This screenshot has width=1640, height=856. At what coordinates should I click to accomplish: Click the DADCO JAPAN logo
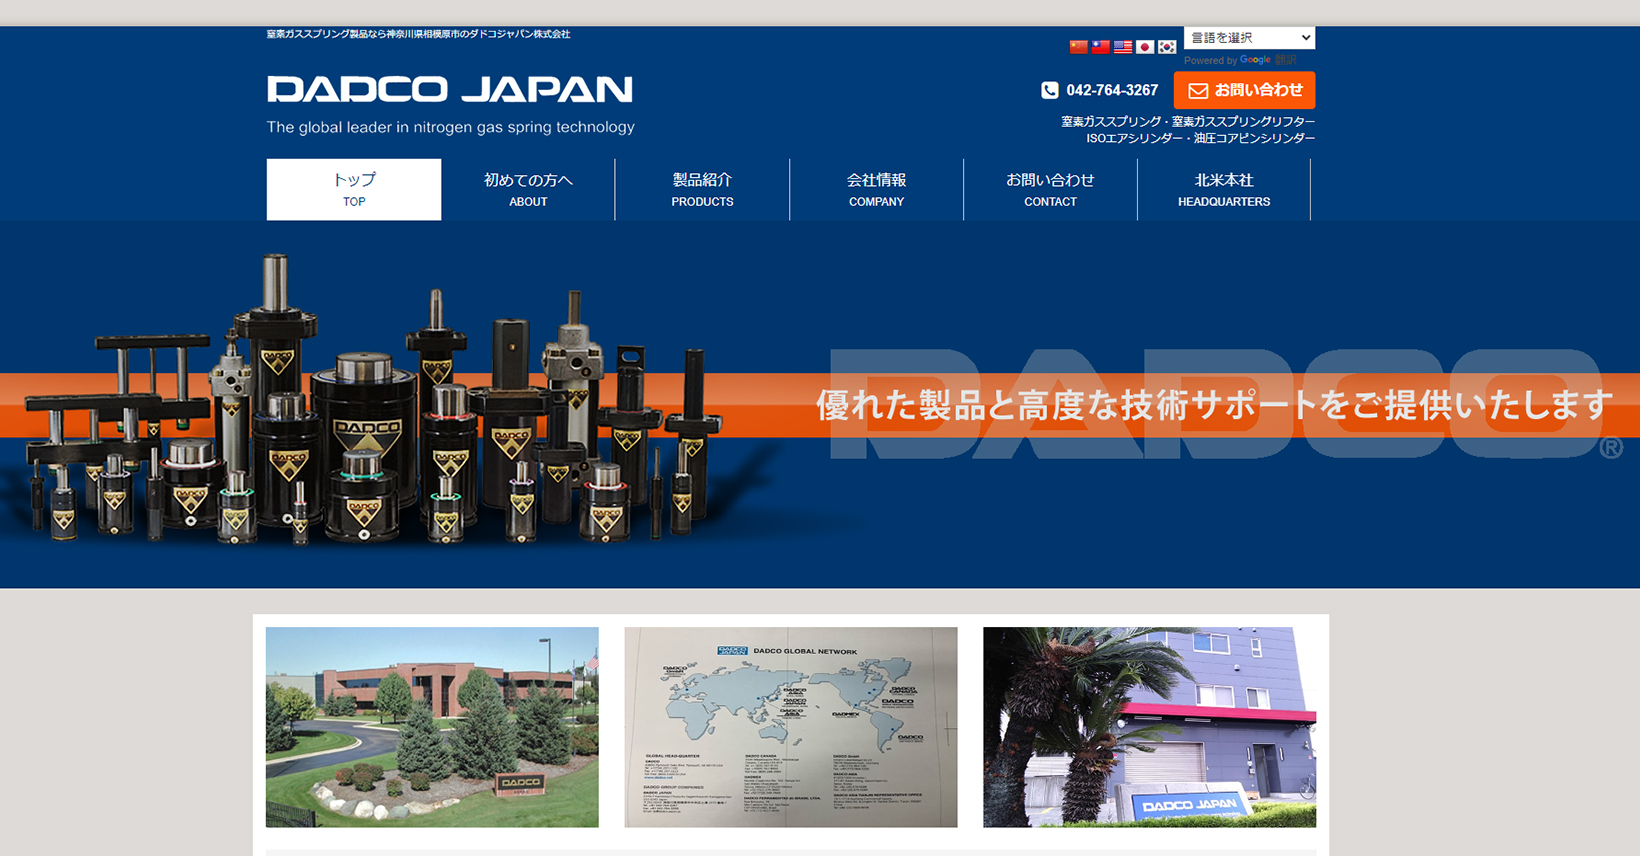click(450, 90)
